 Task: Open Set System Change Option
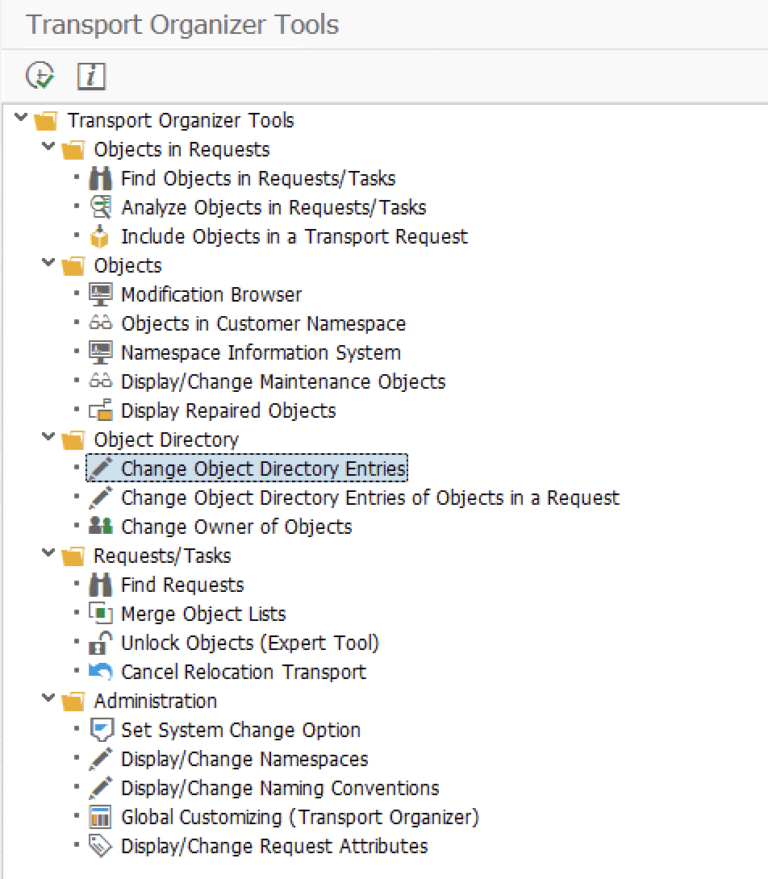click(240, 729)
